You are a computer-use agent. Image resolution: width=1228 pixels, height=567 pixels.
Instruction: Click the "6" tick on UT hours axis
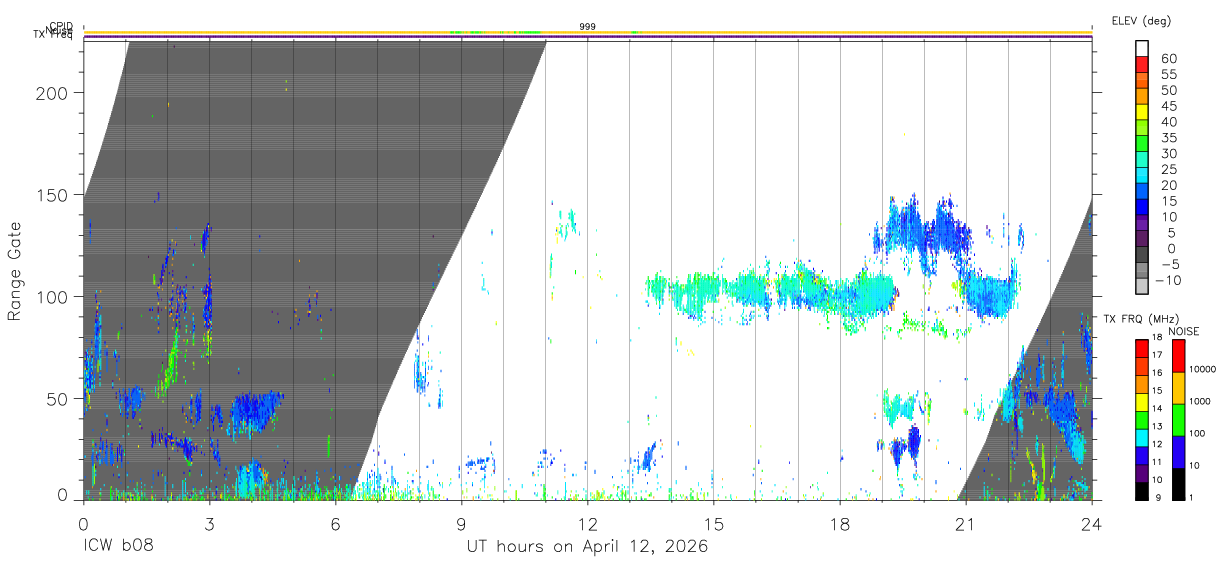pyautogui.click(x=335, y=522)
